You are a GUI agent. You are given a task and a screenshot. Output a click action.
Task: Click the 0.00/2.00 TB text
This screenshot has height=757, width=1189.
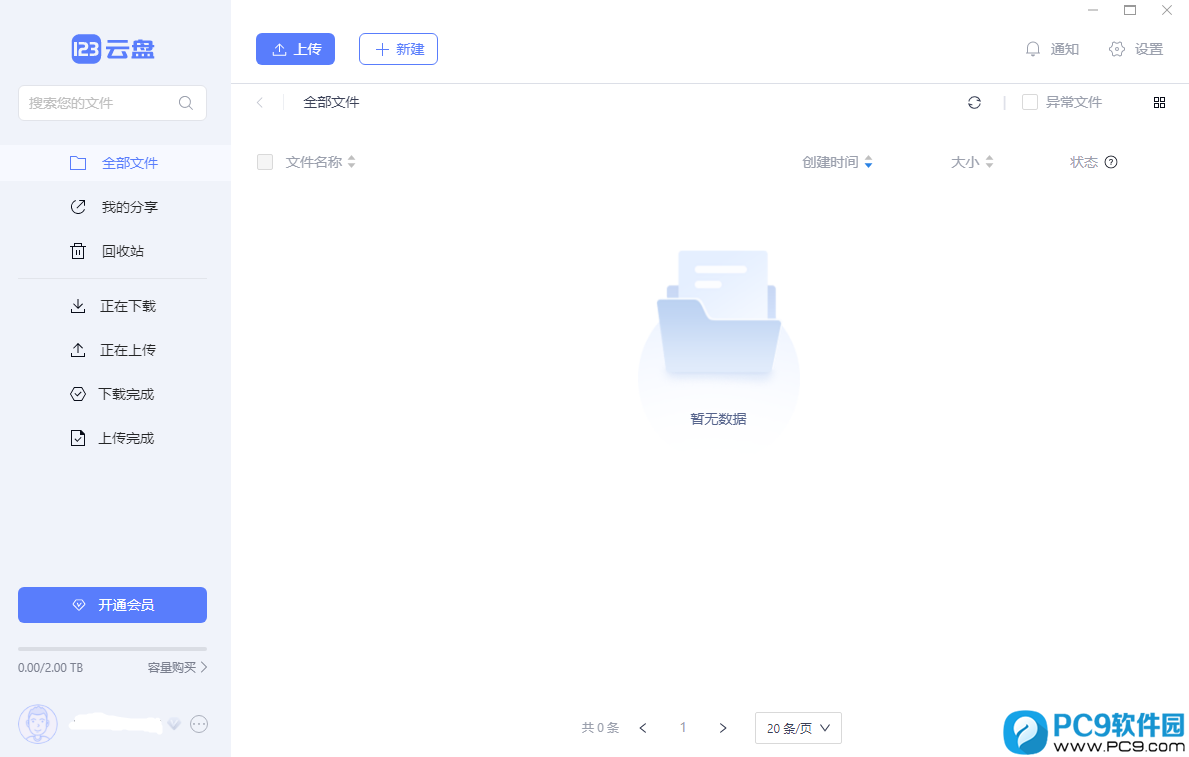tap(51, 668)
